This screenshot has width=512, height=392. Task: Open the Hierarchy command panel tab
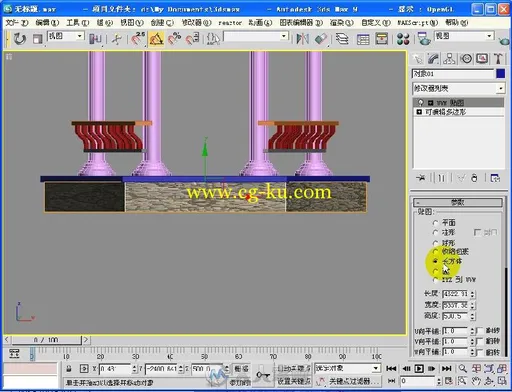tap(449, 59)
